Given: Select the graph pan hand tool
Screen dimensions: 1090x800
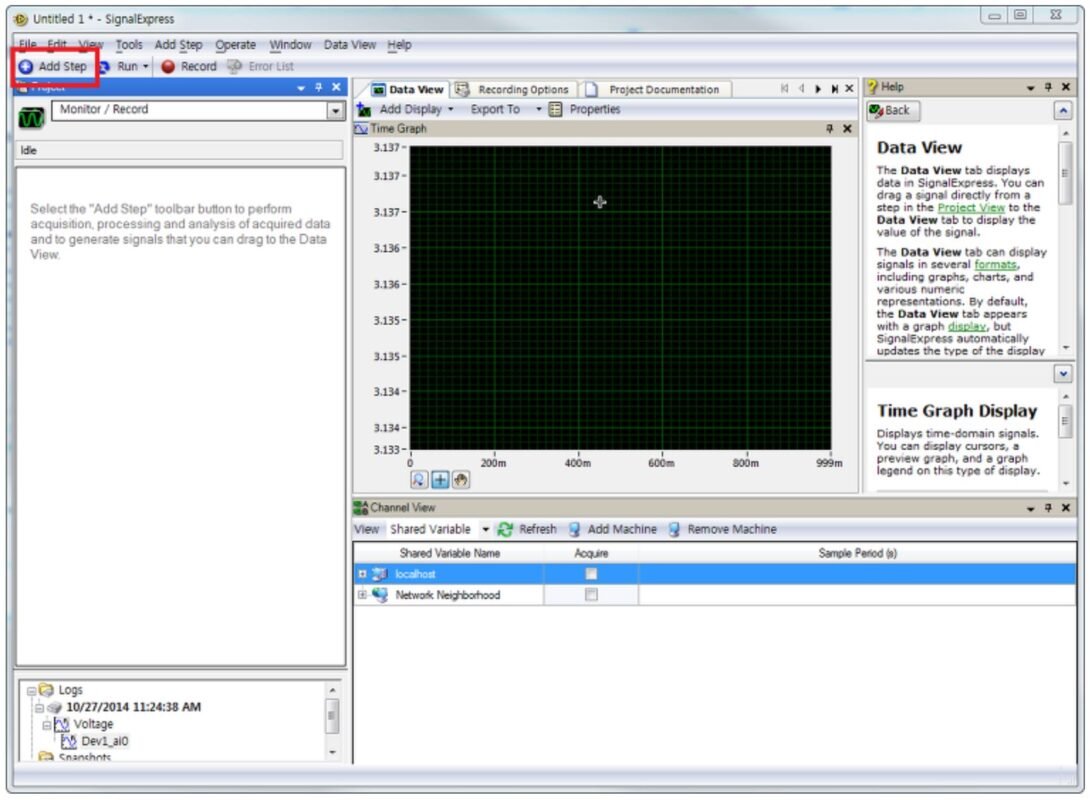Looking at the screenshot, I should pos(461,480).
